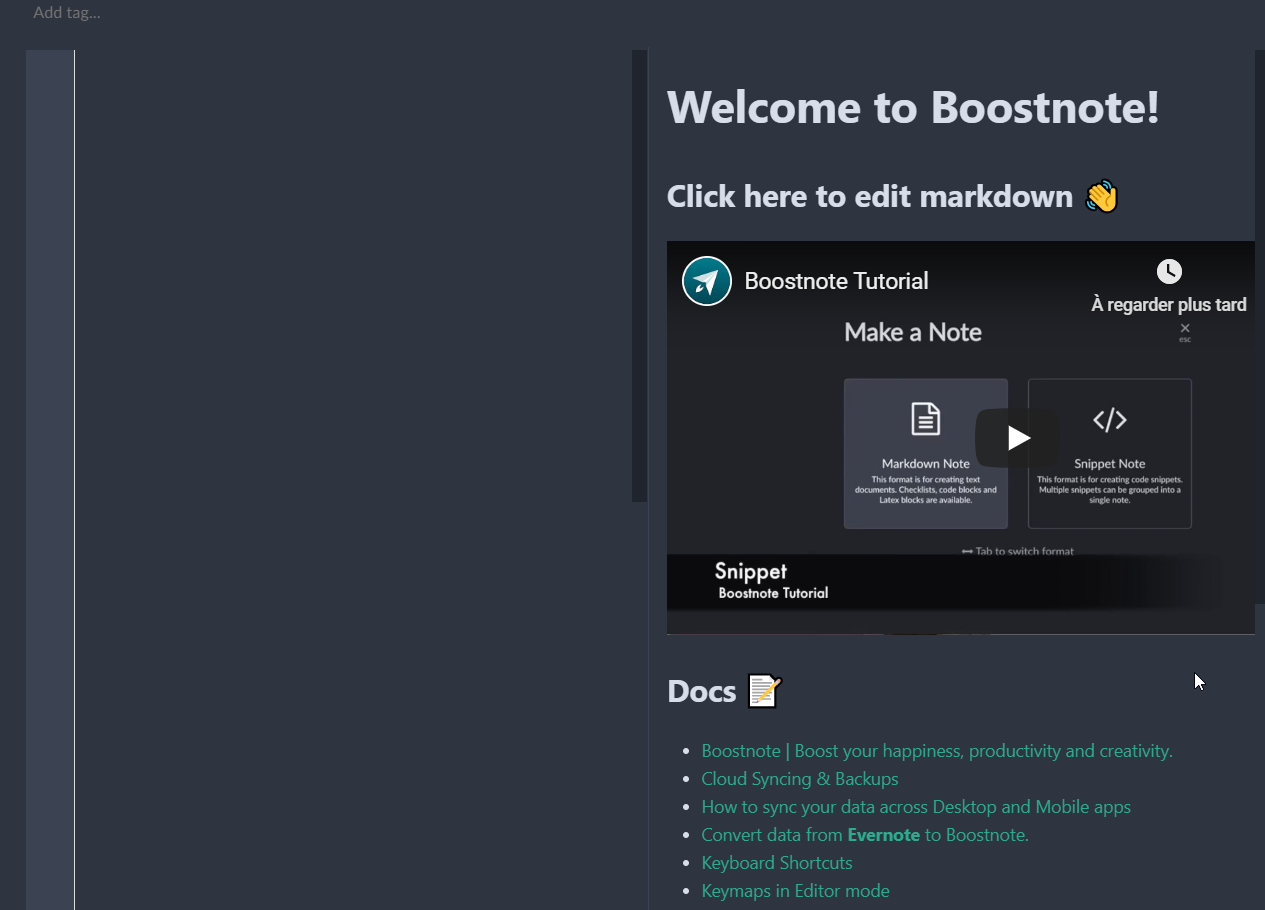The image size is (1265, 910).
Task: Click the close X esc icon in video
Action: coord(1185,331)
